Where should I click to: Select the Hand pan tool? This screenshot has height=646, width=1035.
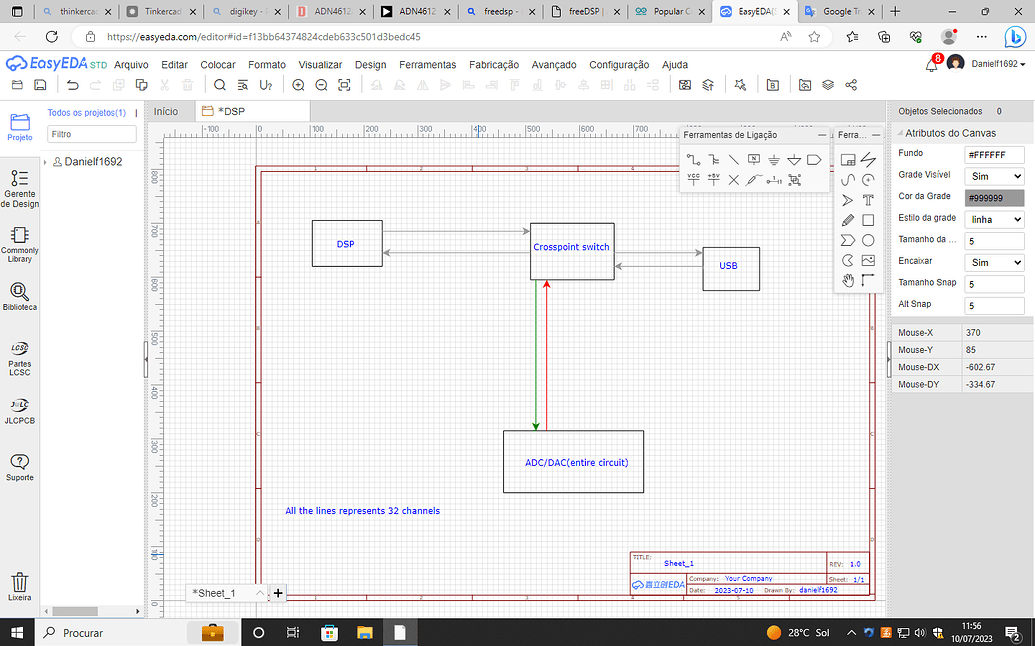(x=847, y=279)
